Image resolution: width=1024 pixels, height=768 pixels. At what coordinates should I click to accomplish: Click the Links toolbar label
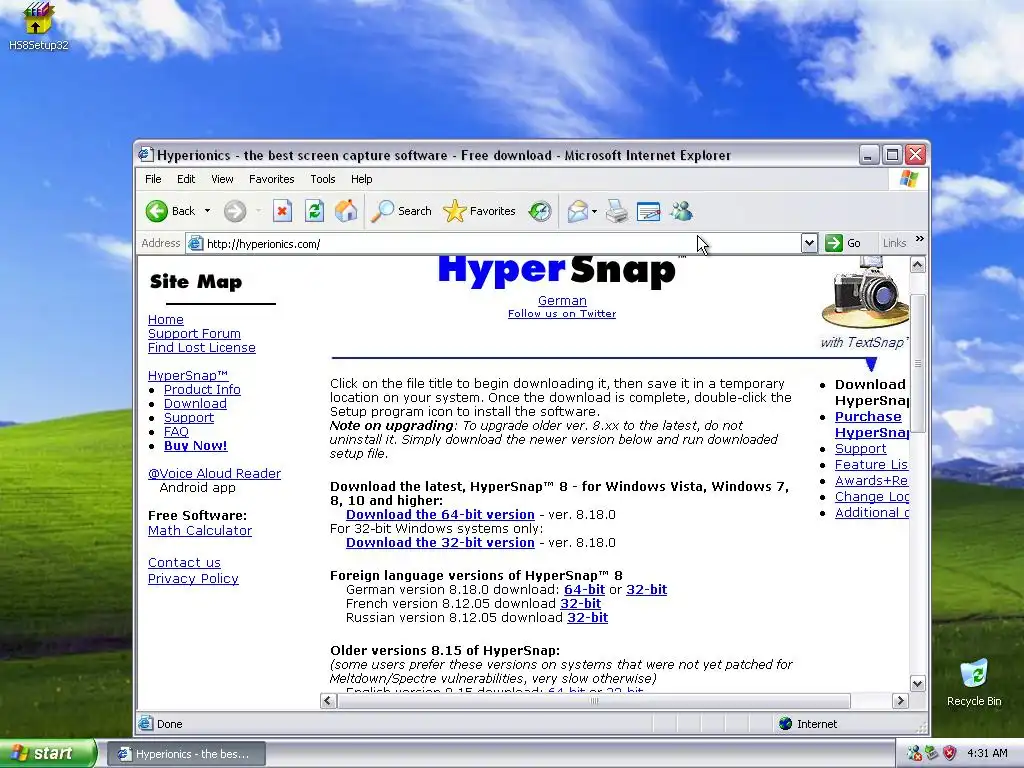(894, 243)
